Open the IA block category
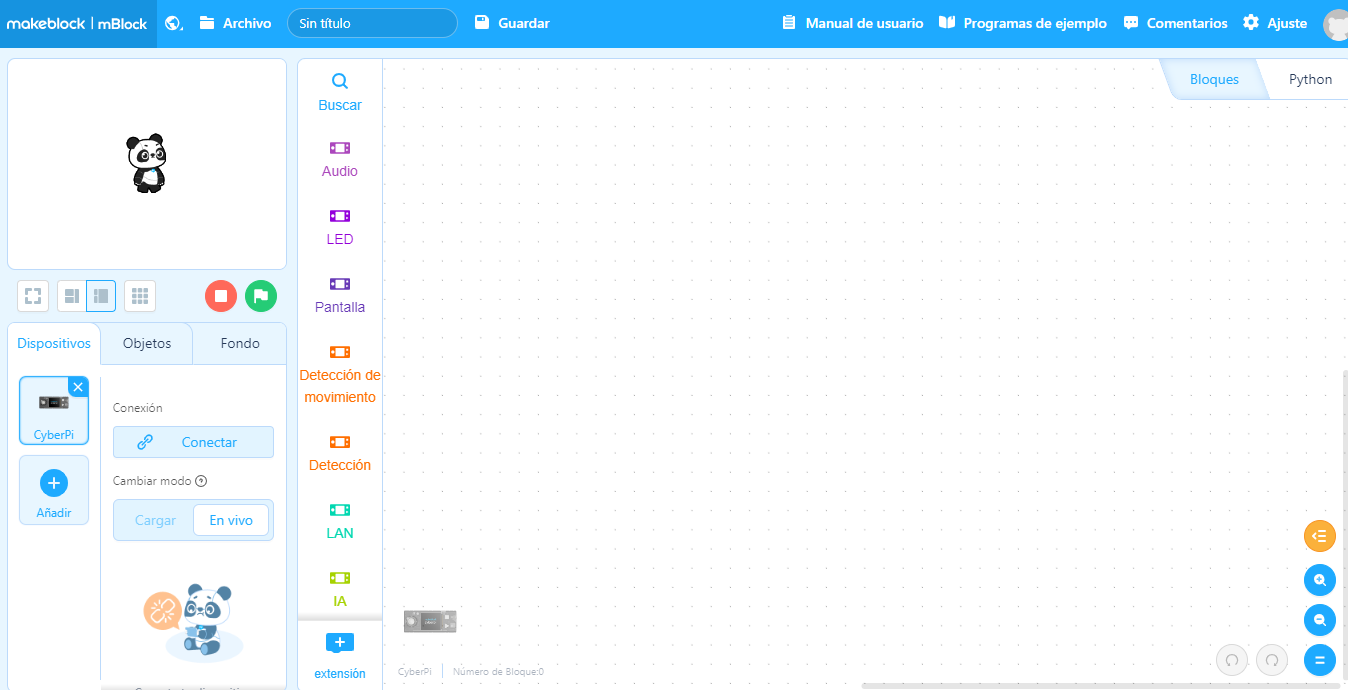The height and width of the screenshot is (690, 1348). pos(340,589)
